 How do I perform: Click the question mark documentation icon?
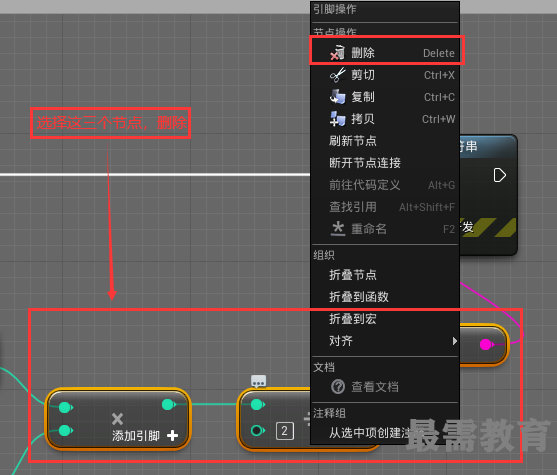click(x=338, y=387)
